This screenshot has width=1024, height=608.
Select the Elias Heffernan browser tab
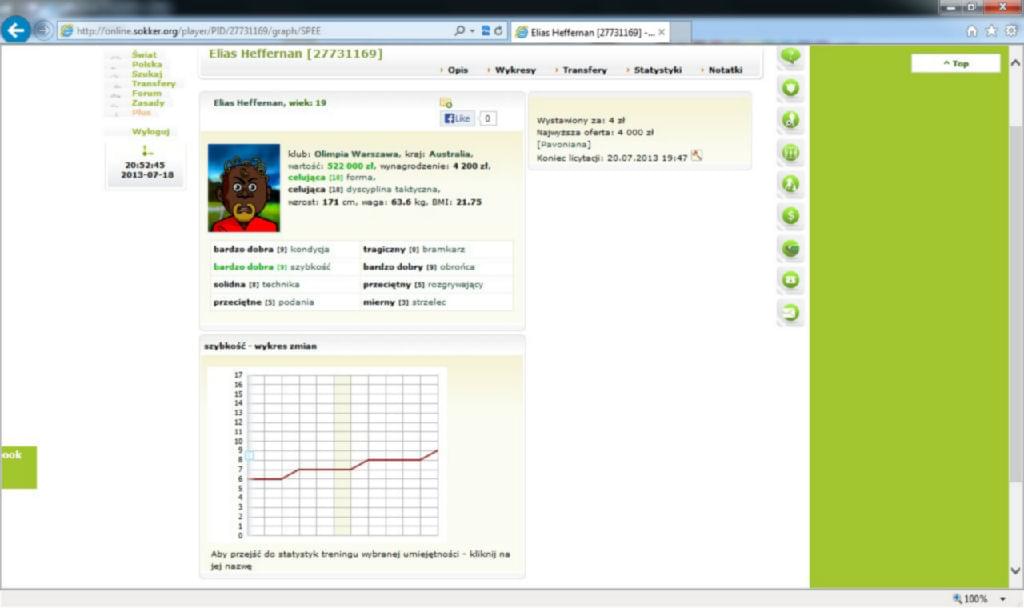[x=588, y=32]
